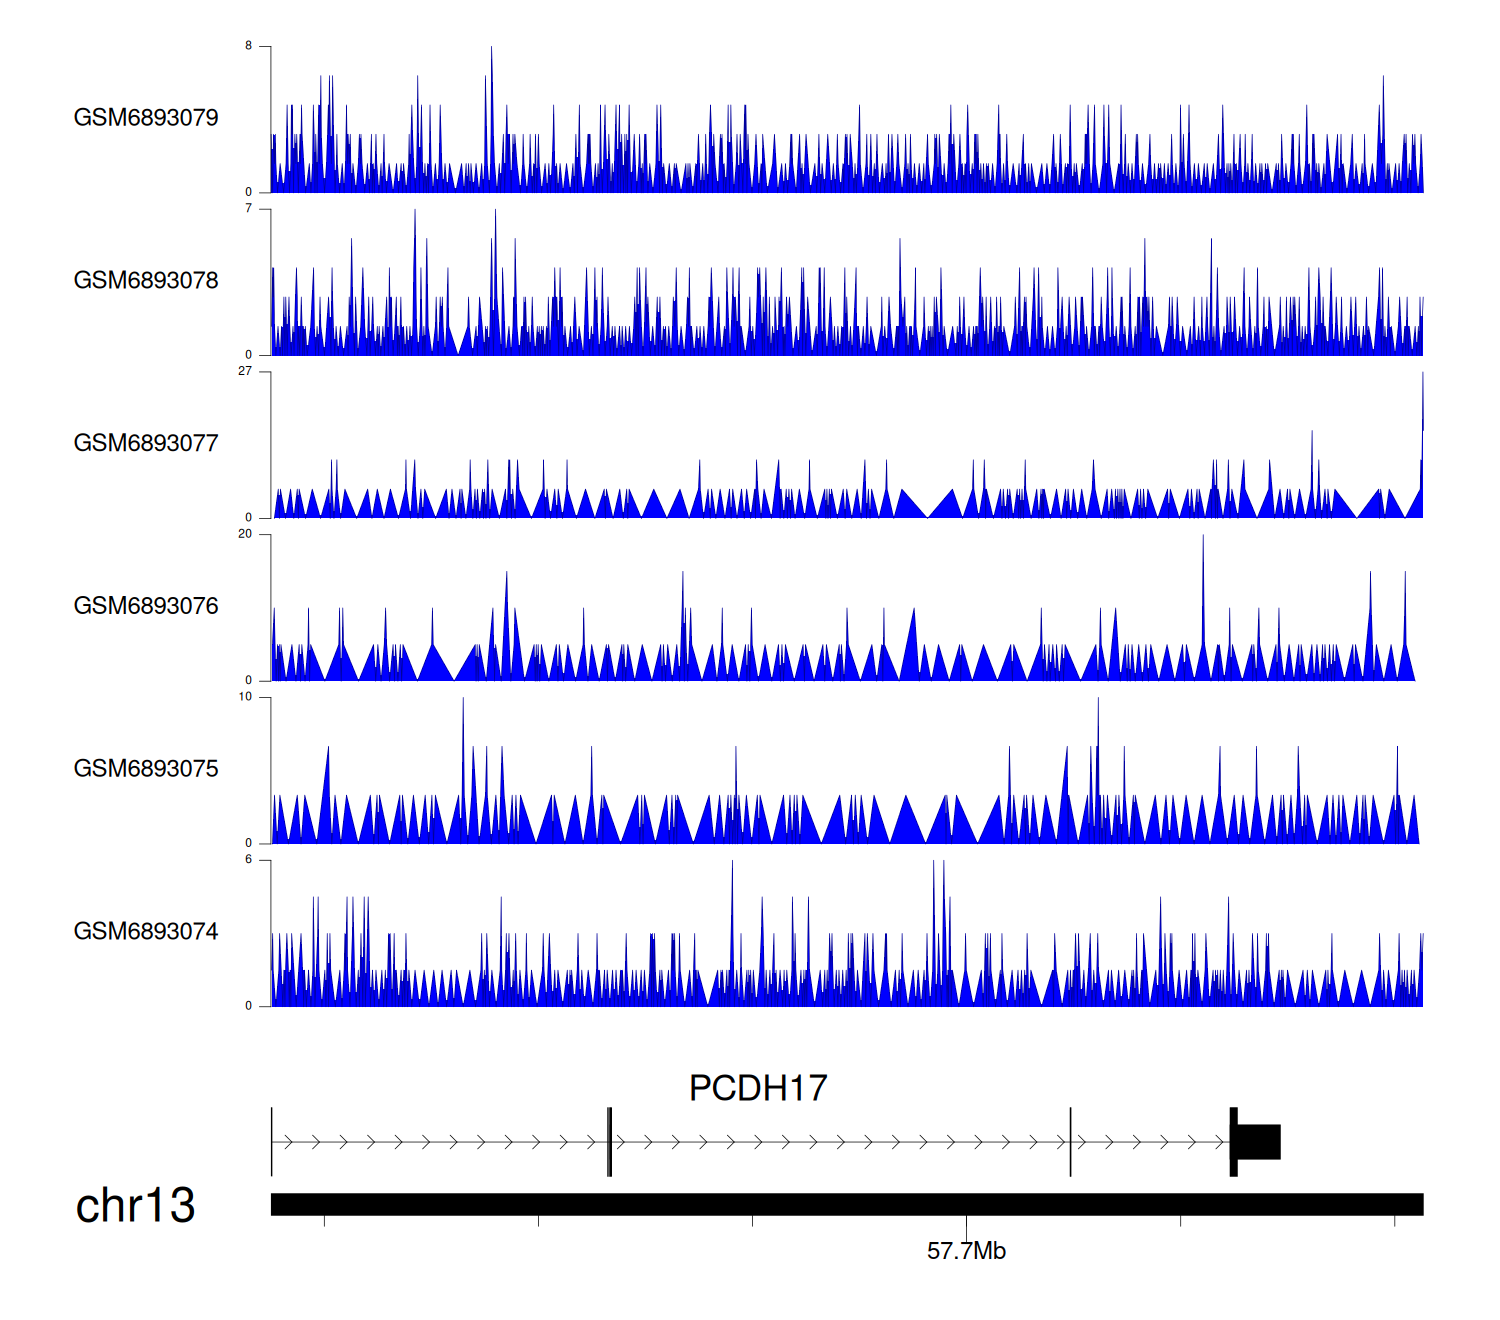Click the y-axis maximum 8 on GSM6893079
The height and width of the screenshot is (1320, 1500).
point(248,46)
